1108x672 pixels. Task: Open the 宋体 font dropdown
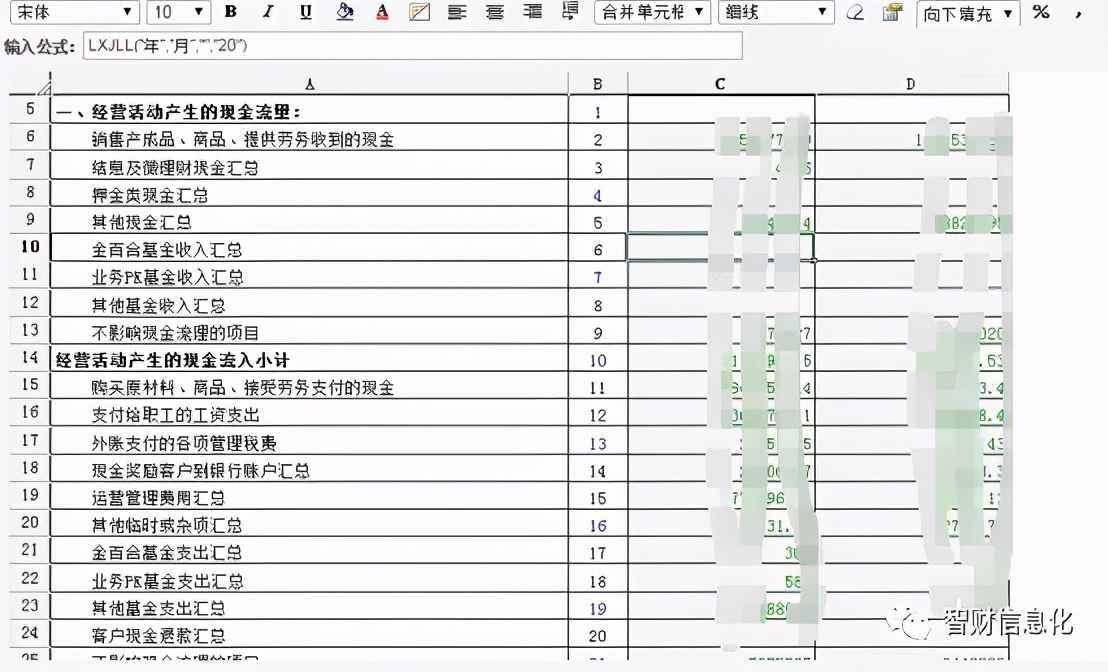pos(75,12)
